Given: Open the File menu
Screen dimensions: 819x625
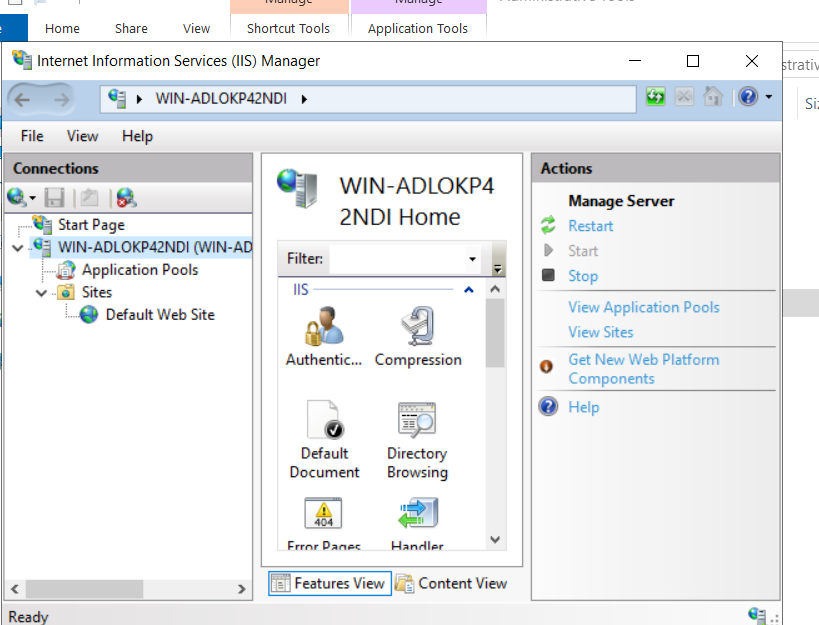Looking at the screenshot, I should pyautogui.click(x=32, y=136).
